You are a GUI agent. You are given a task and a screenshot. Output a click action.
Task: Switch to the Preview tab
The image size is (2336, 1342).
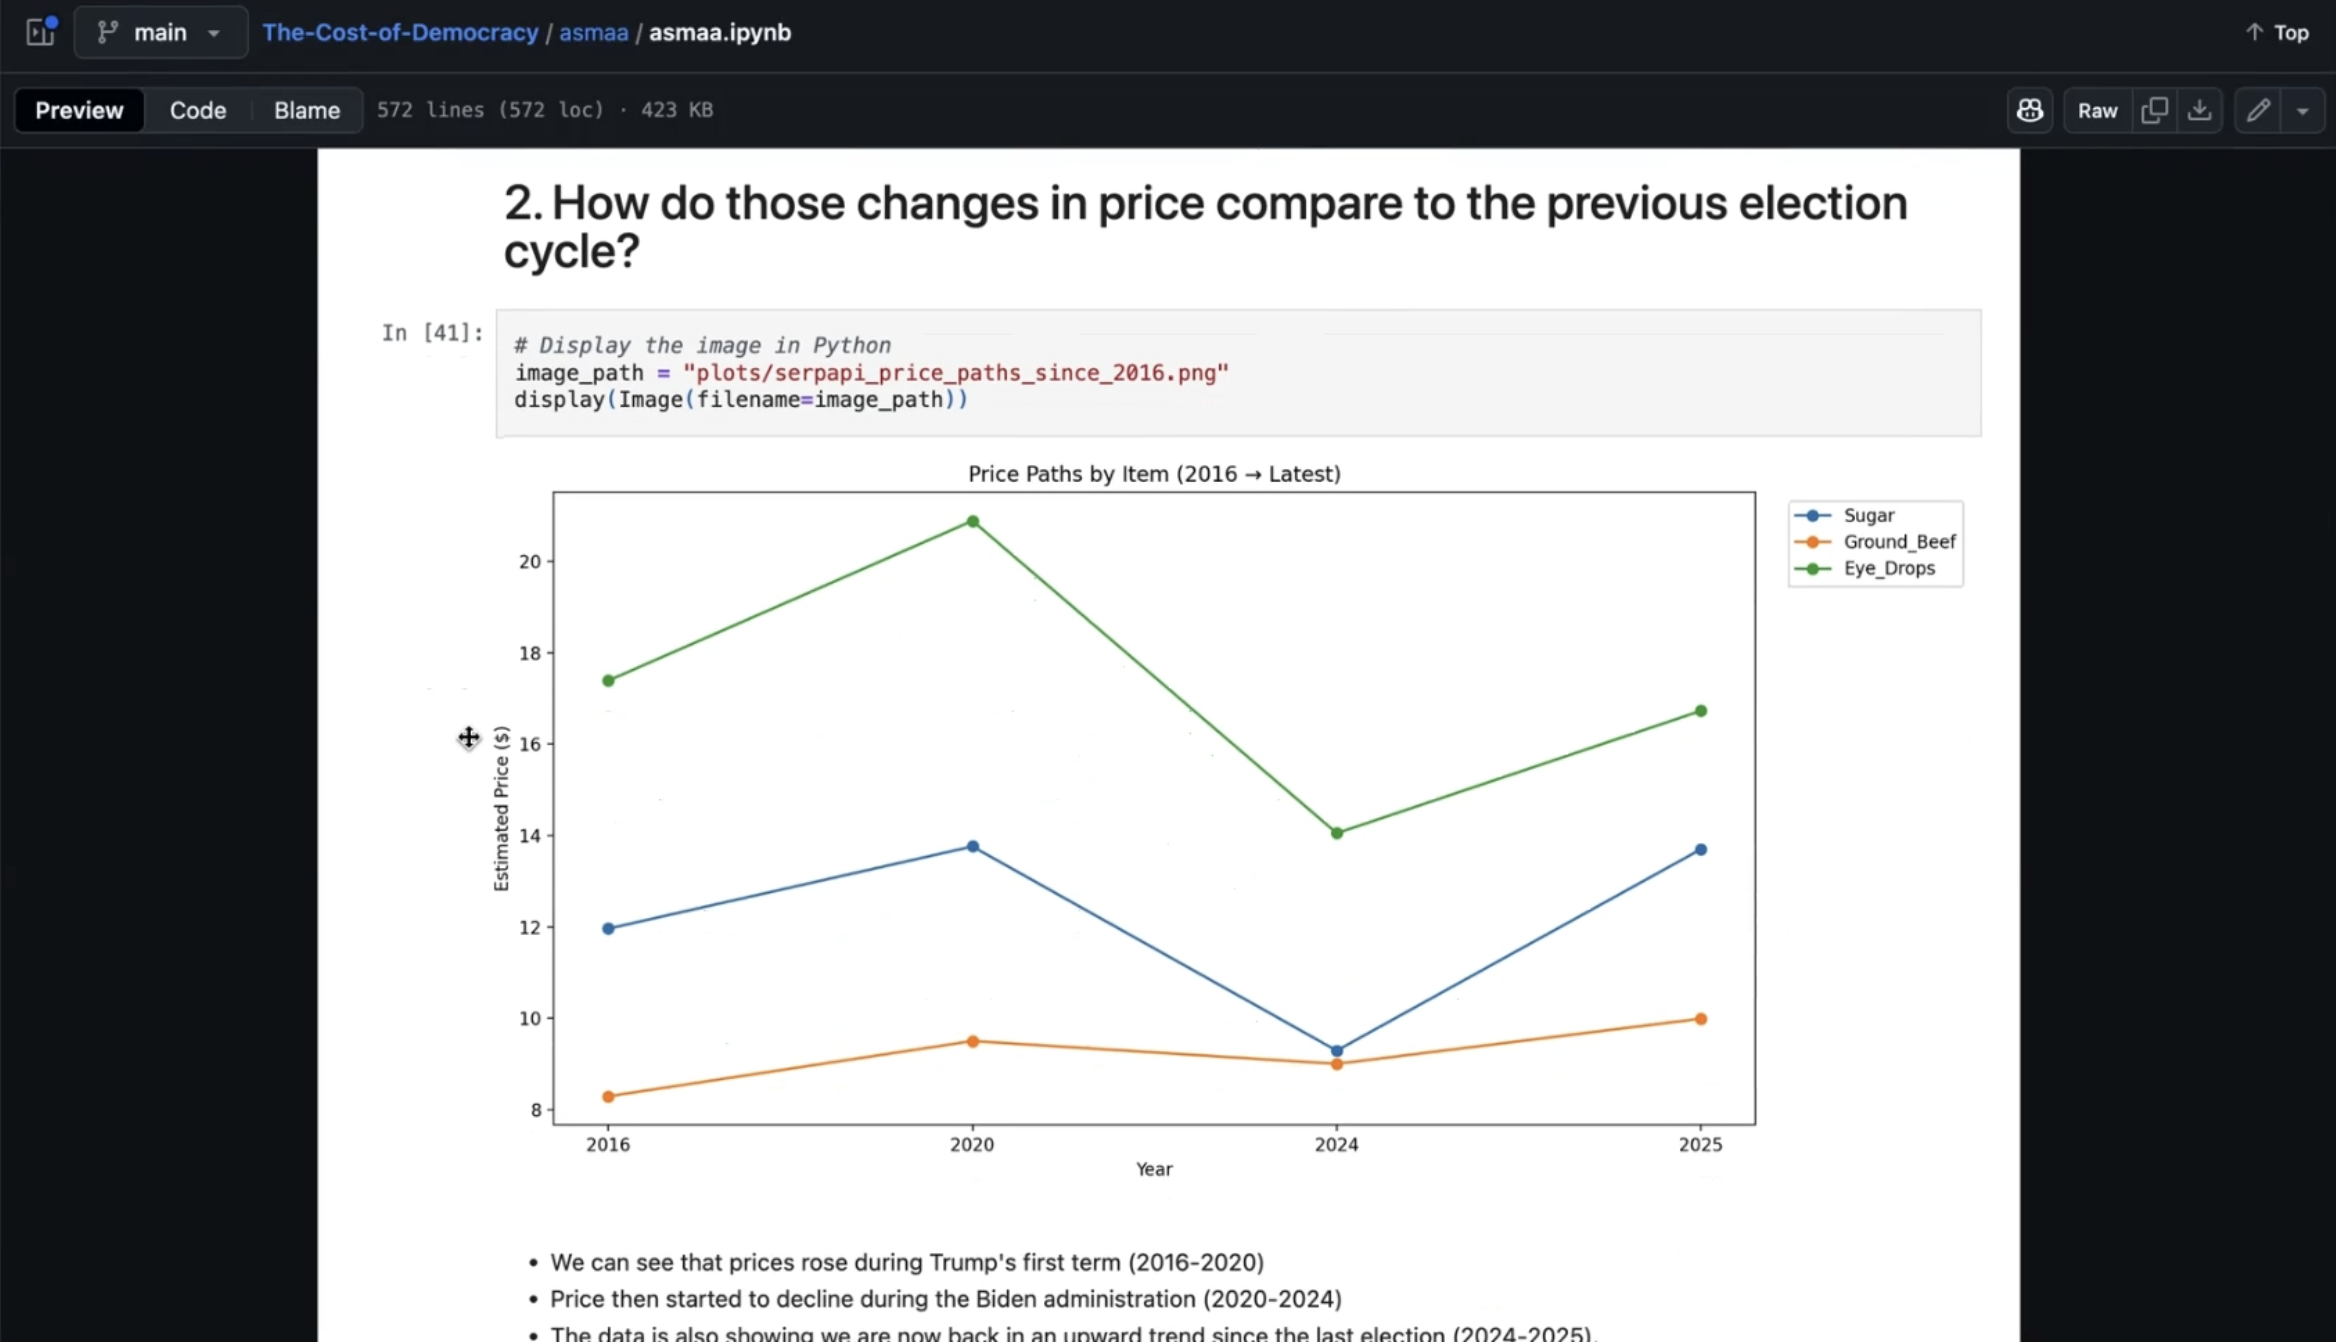pyautogui.click(x=79, y=110)
